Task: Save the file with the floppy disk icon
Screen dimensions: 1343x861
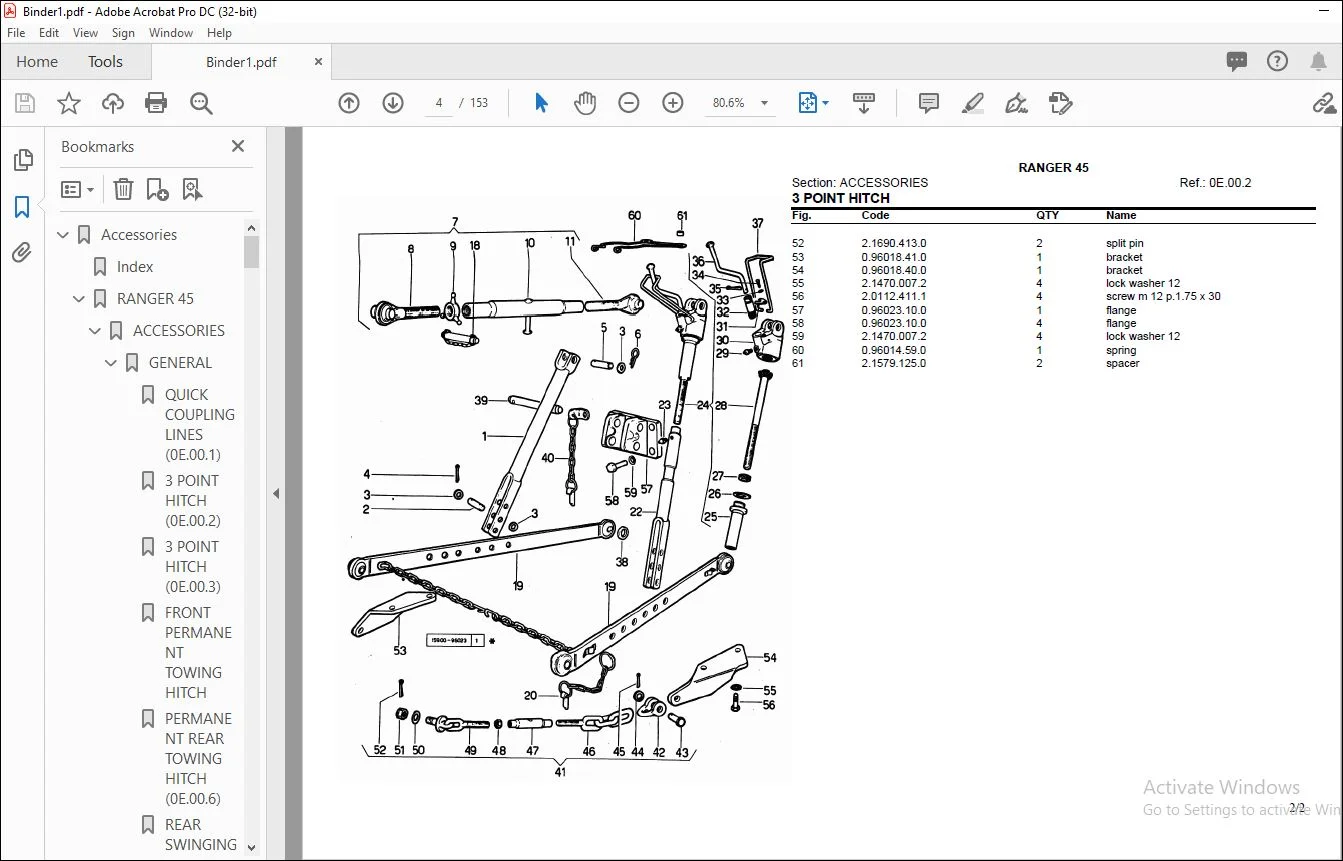Action: pos(25,103)
